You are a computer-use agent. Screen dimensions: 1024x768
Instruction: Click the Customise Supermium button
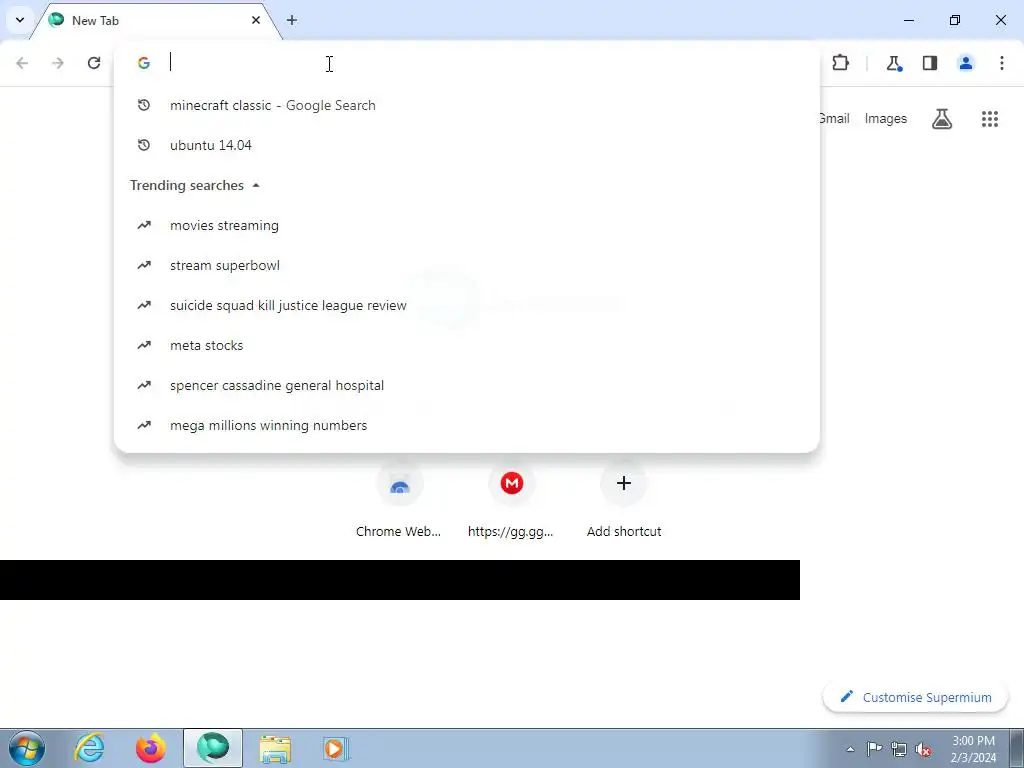coord(916,697)
